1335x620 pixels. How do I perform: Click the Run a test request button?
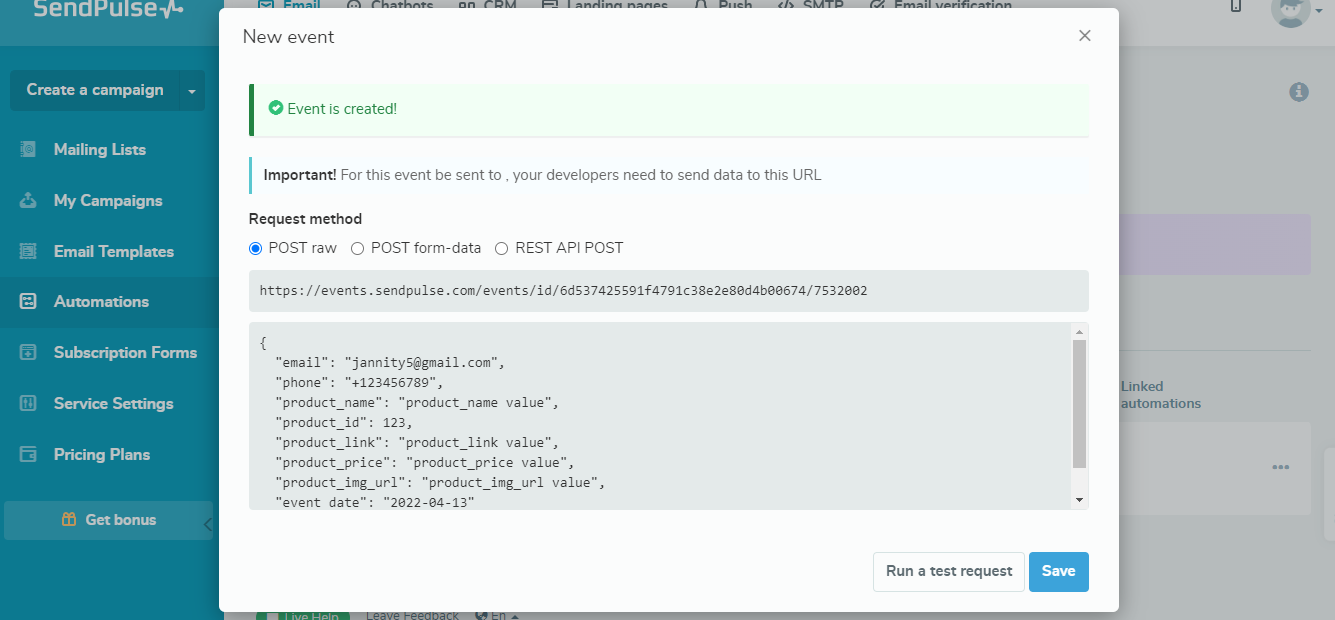click(x=948, y=571)
